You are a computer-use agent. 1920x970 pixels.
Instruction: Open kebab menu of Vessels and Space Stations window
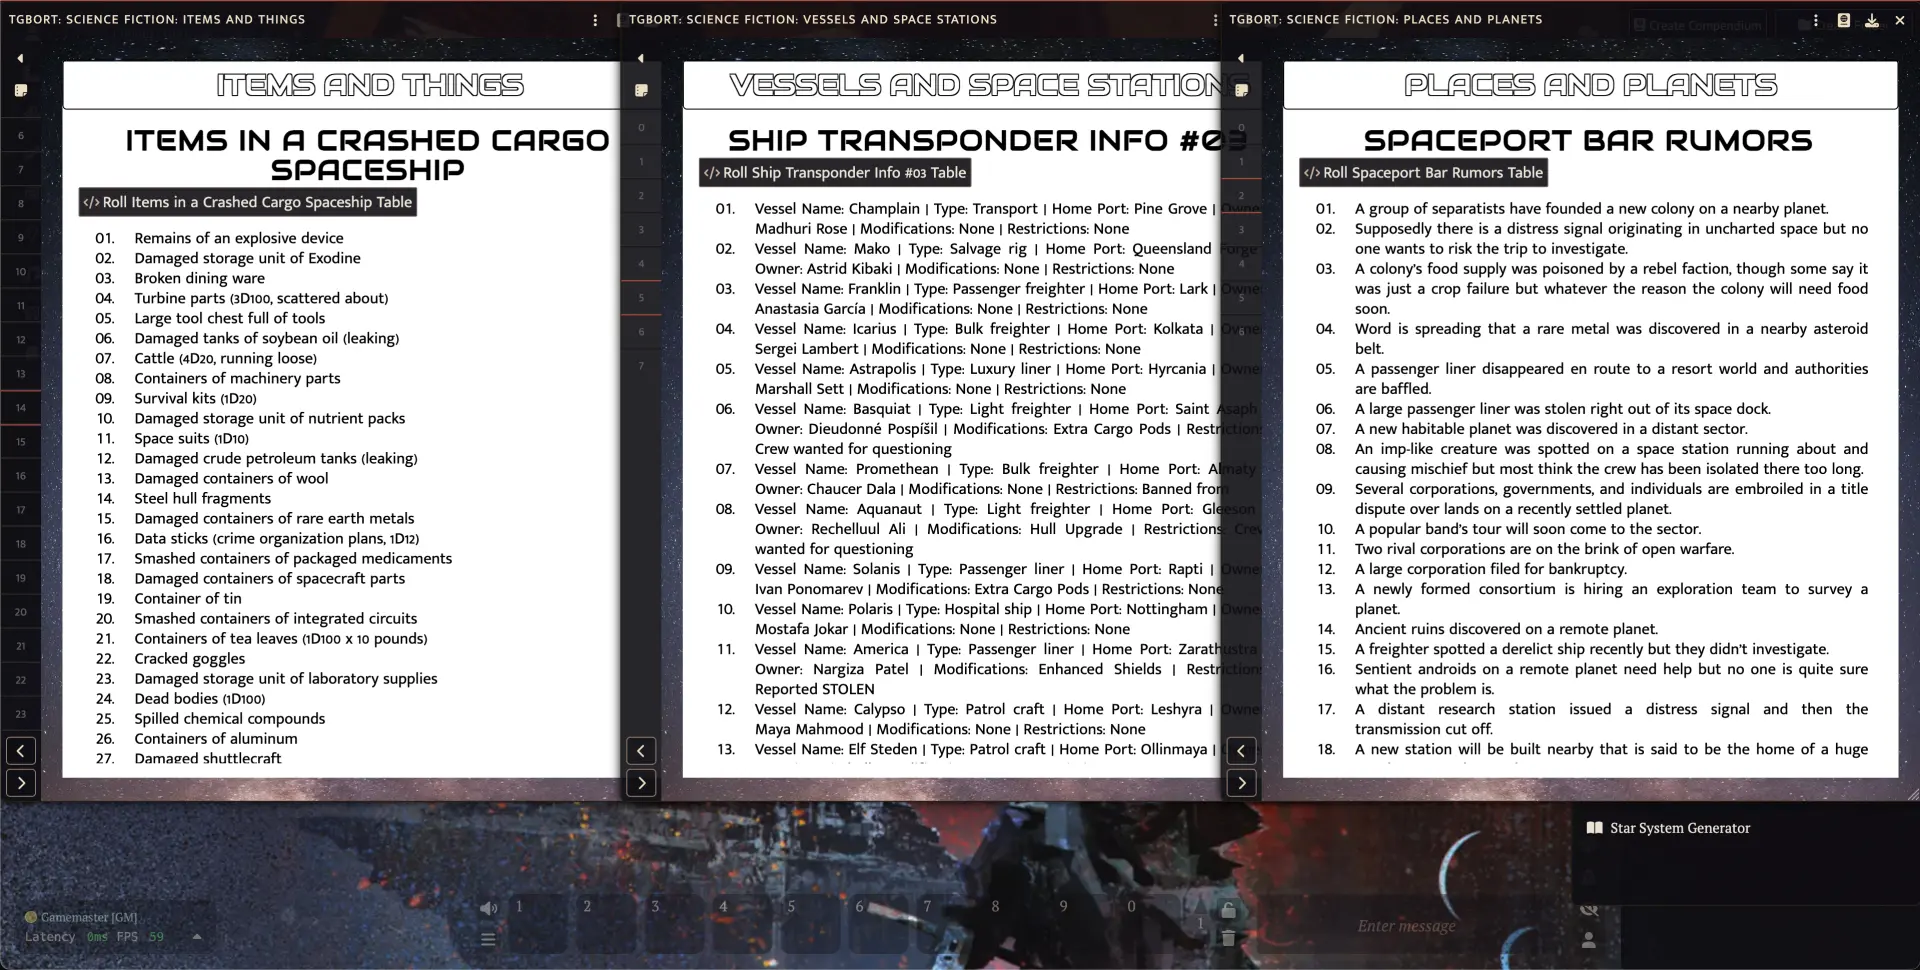1215,20
